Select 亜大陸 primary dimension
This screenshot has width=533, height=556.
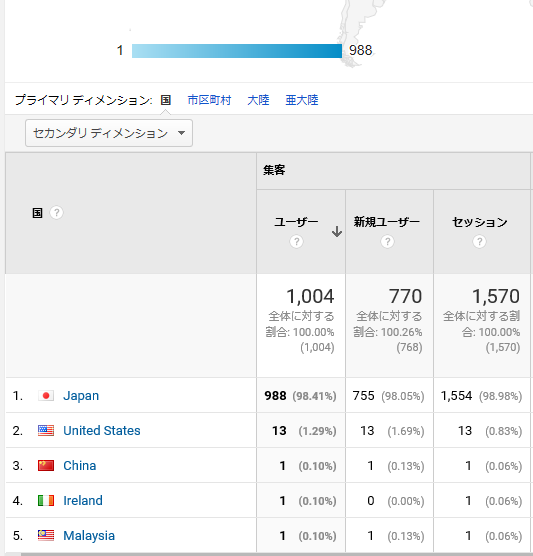point(302,100)
